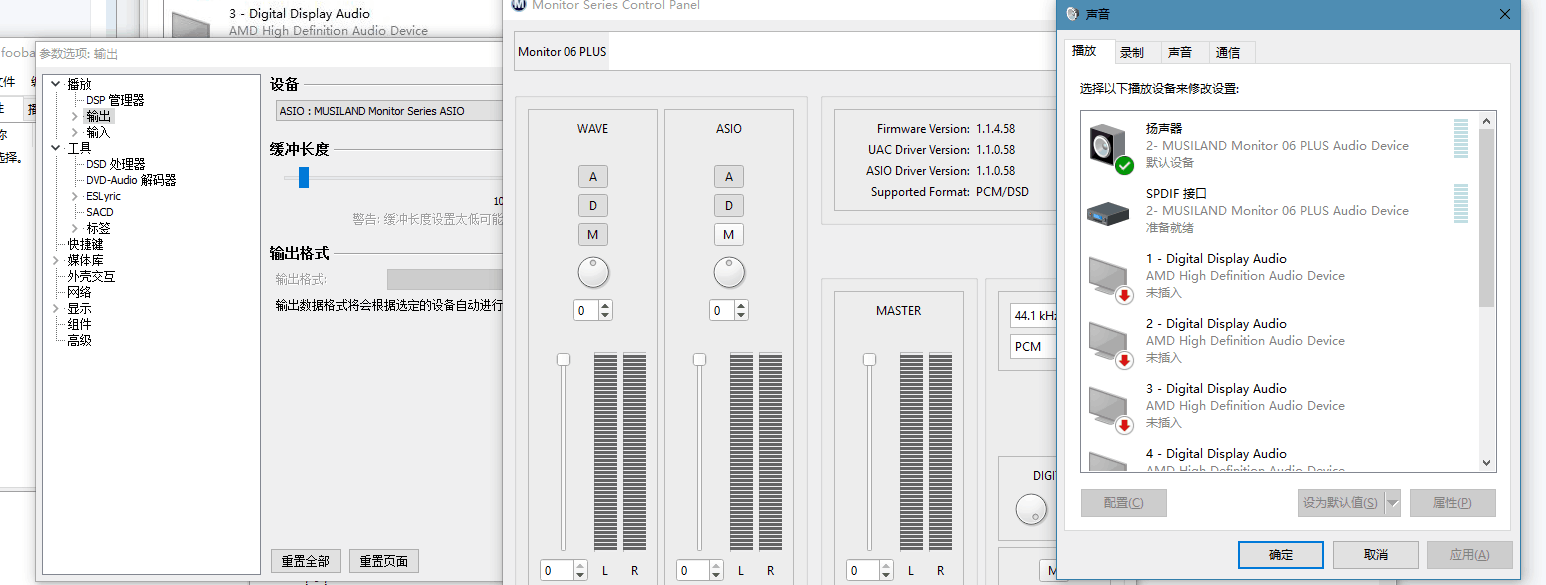Toggle the M mute button on WAVE channel
The width and height of the screenshot is (1546, 585).
593,234
